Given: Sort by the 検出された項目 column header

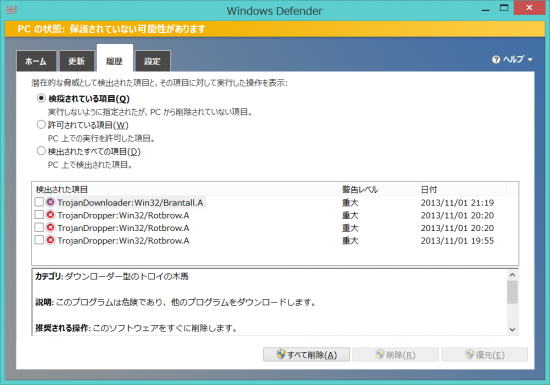Looking at the screenshot, I should point(186,189).
